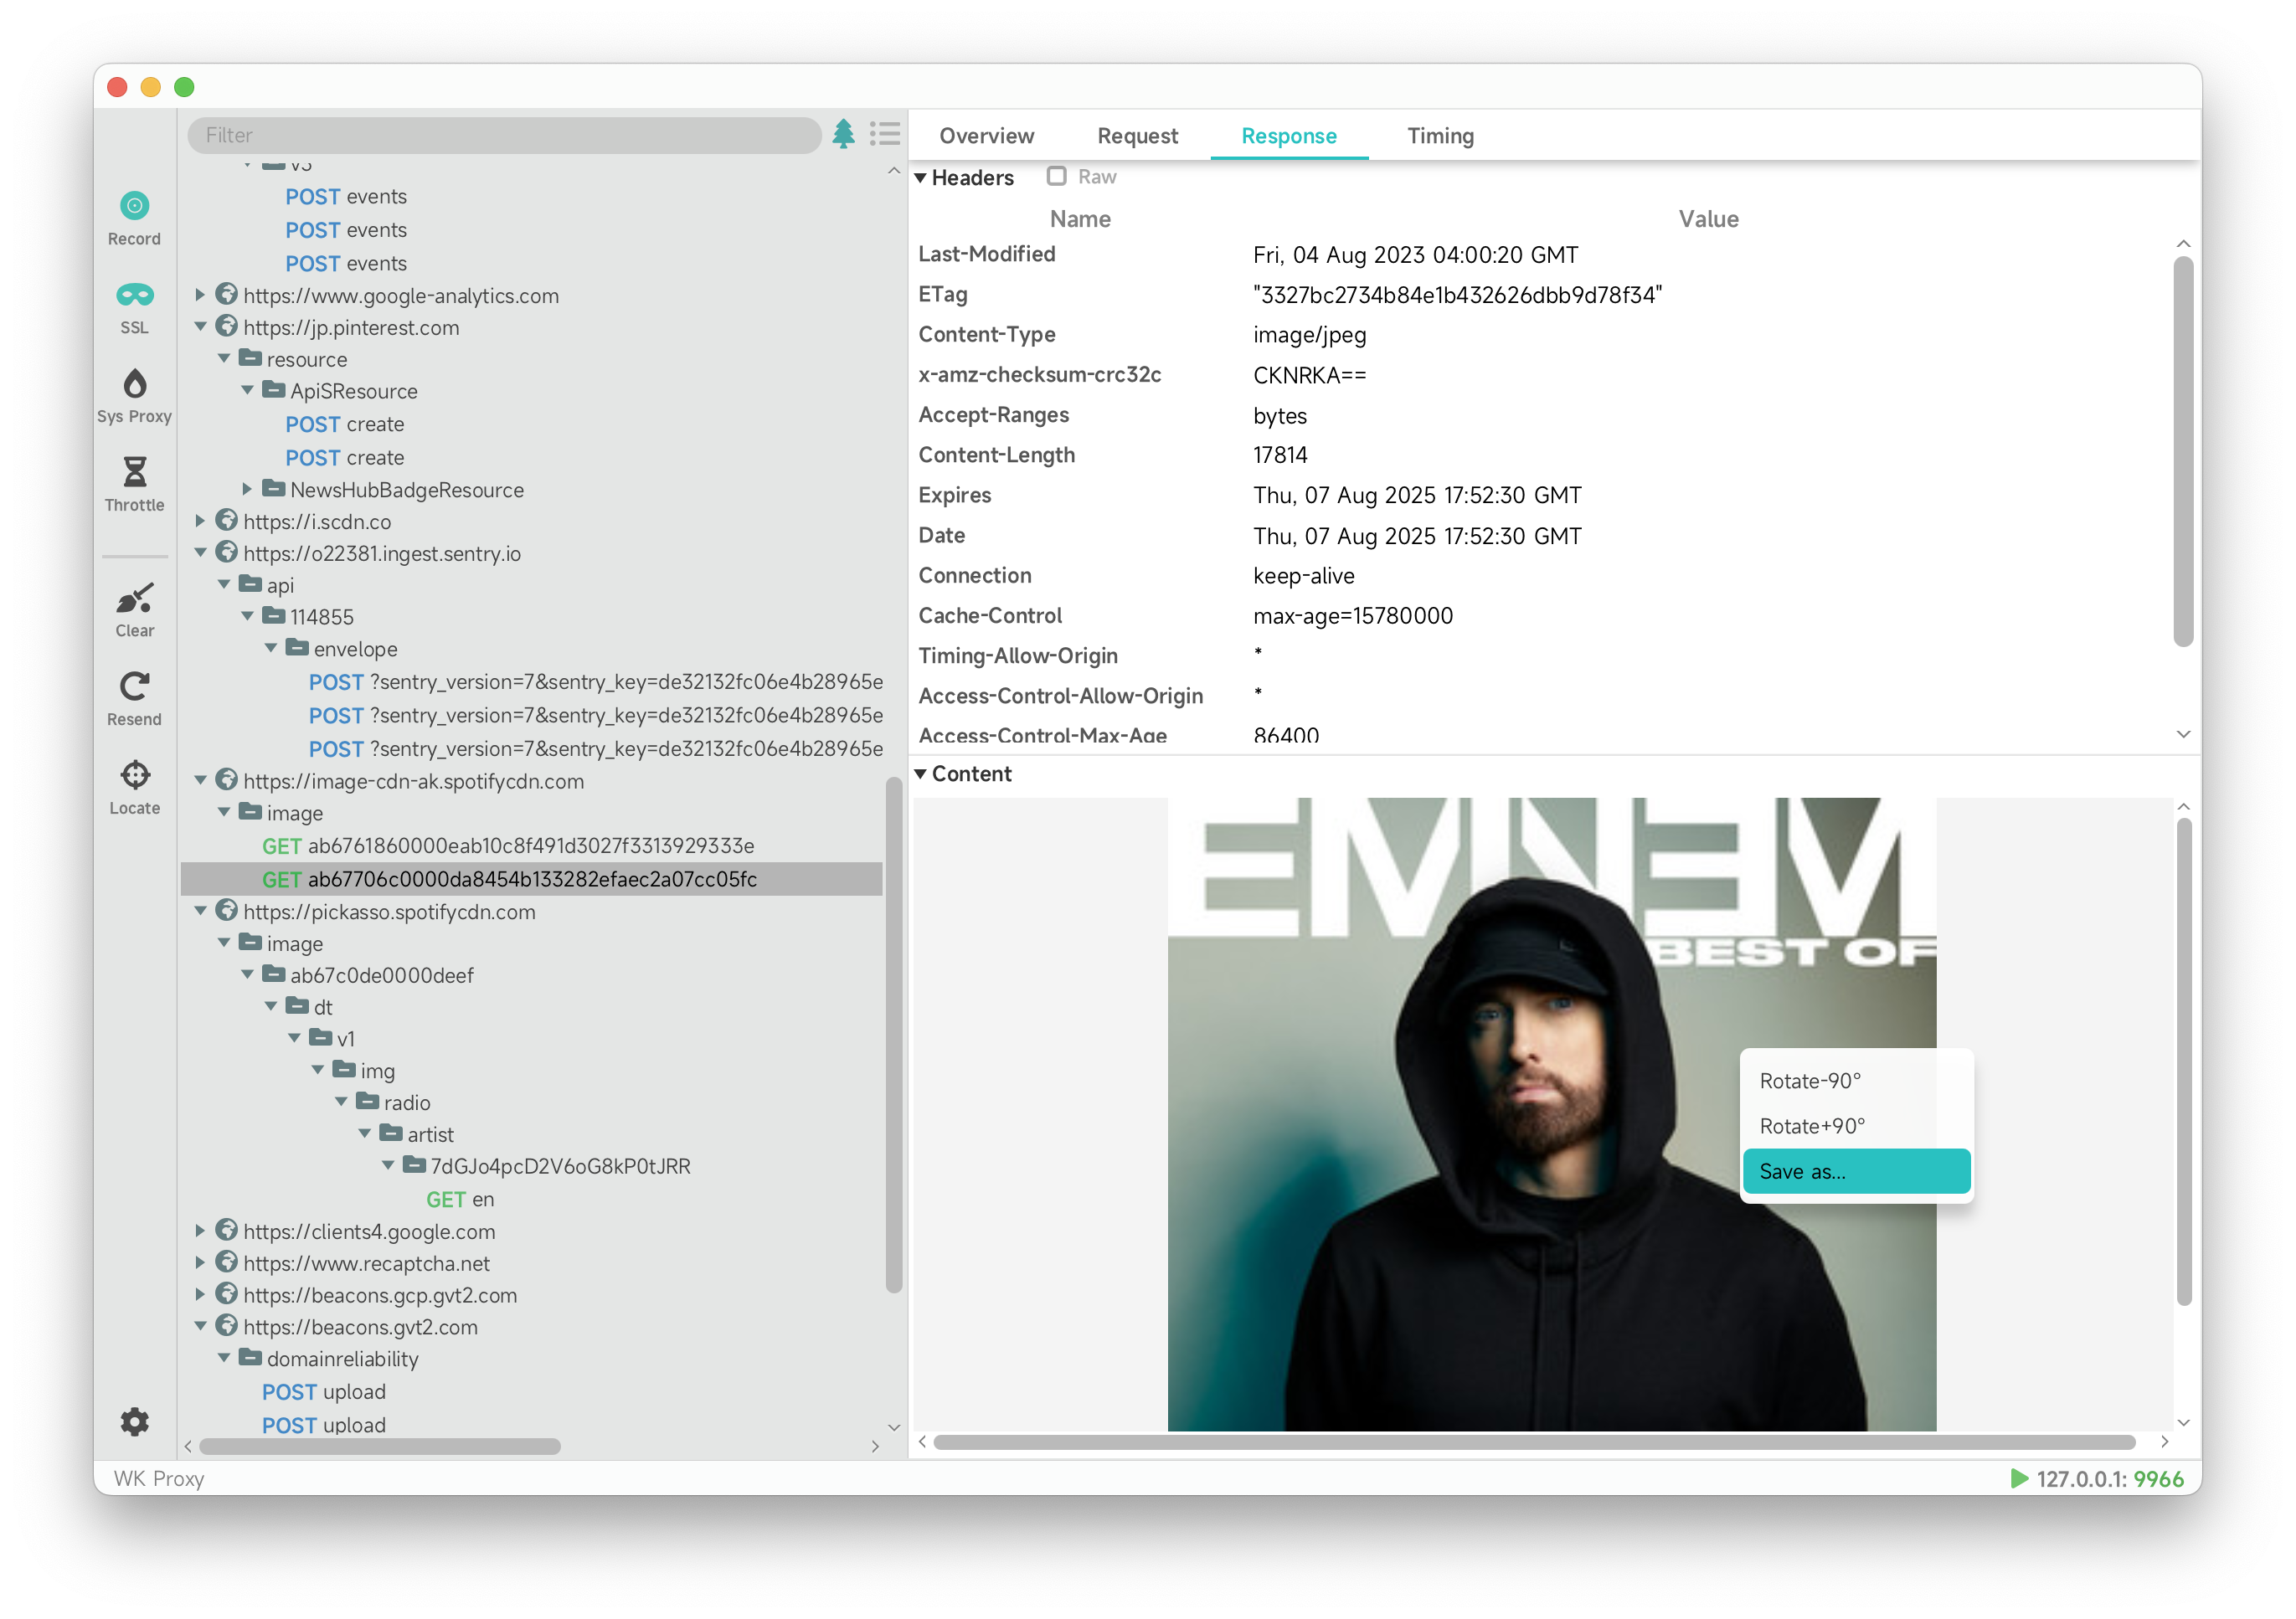Click the Locate crosshair icon
The height and width of the screenshot is (1619, 2296).
click(134, 775)
